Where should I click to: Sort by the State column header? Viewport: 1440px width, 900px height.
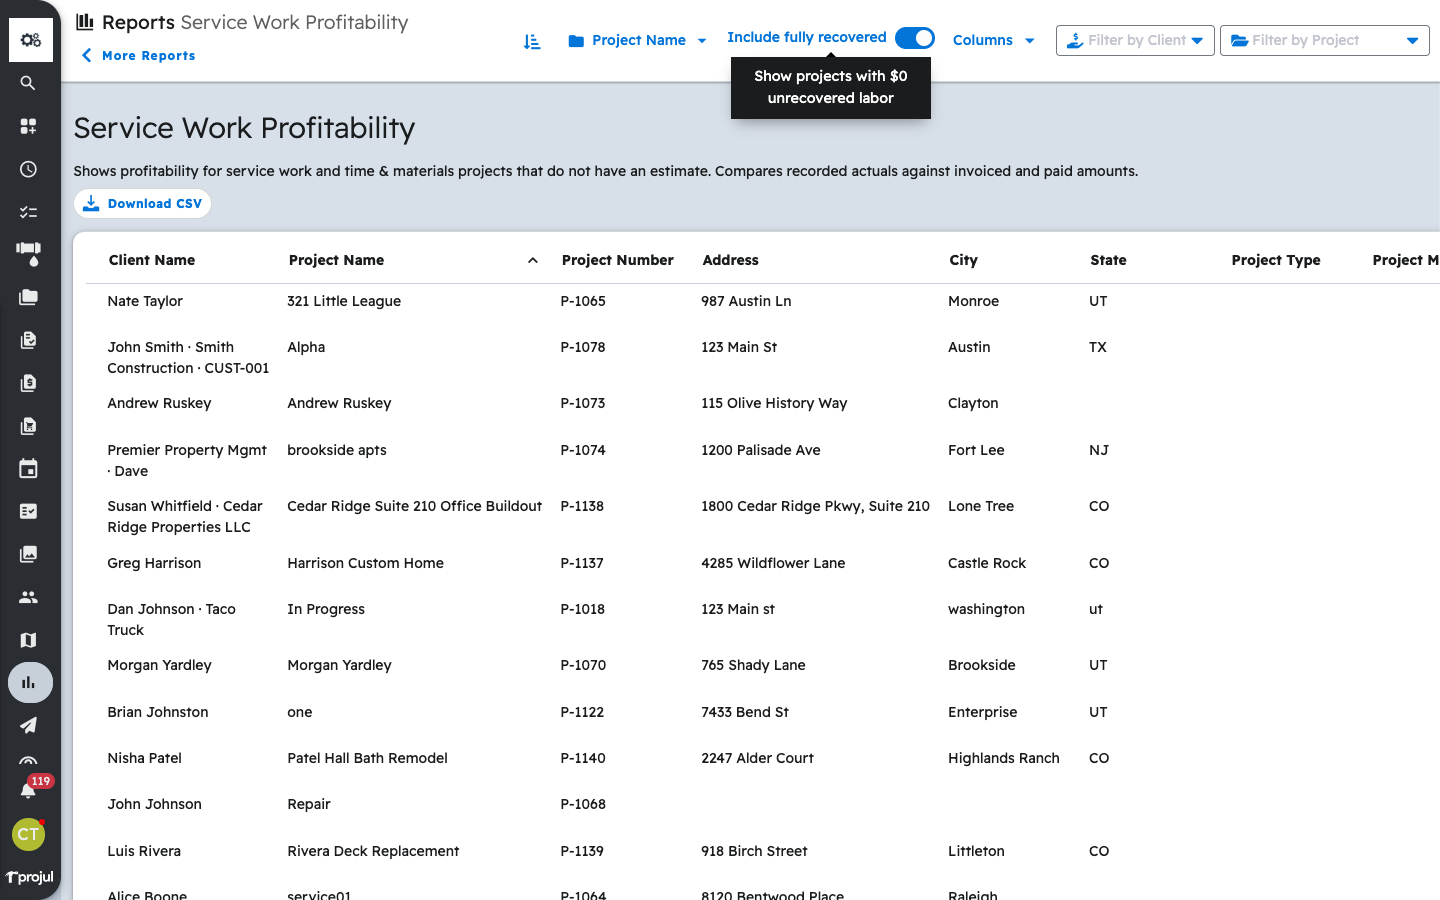coord(1108,260)
